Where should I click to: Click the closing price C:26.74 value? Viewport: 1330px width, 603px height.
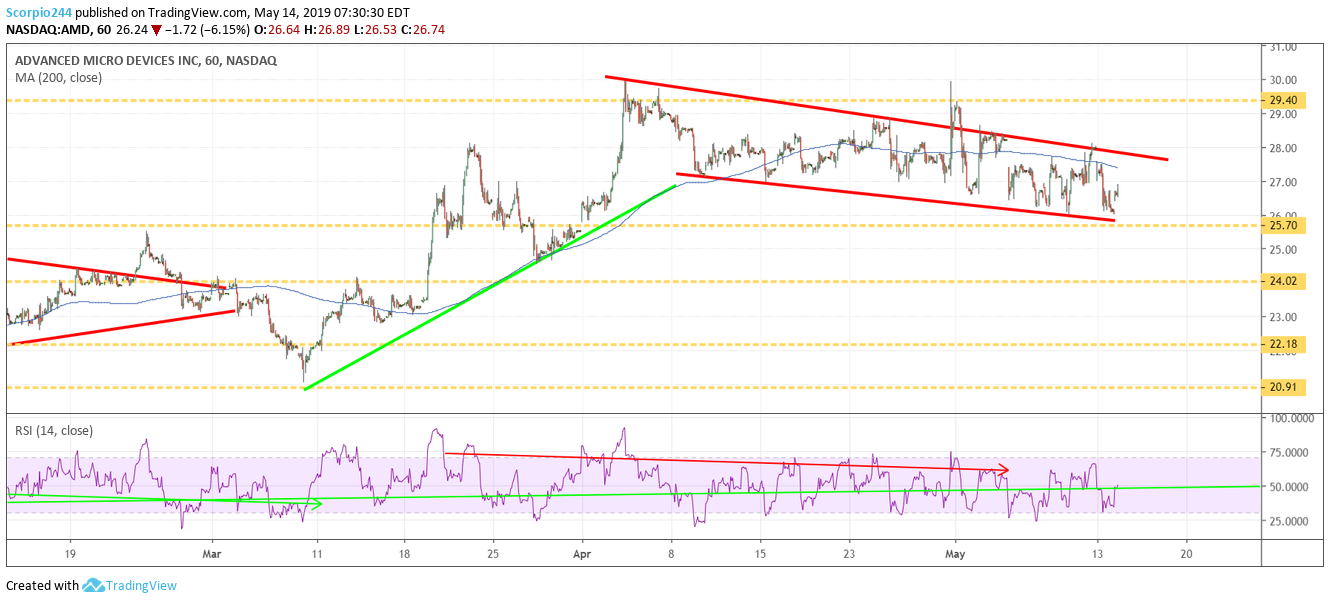click(x=422, y=30)
